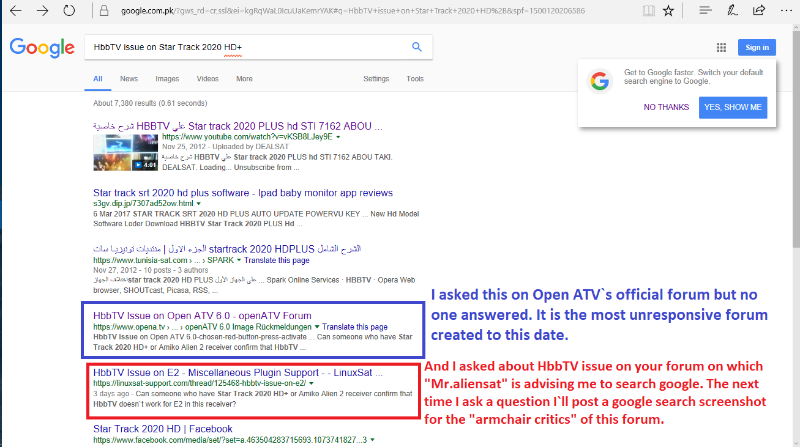
Task: Open the Google apps grid icon
Action: tap(721, 47)
